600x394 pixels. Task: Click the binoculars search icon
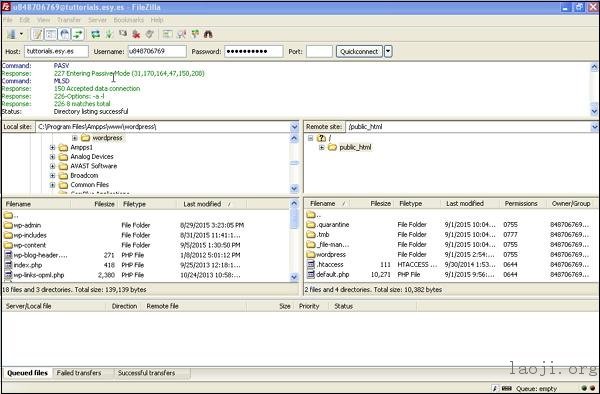tap(208, 34)
